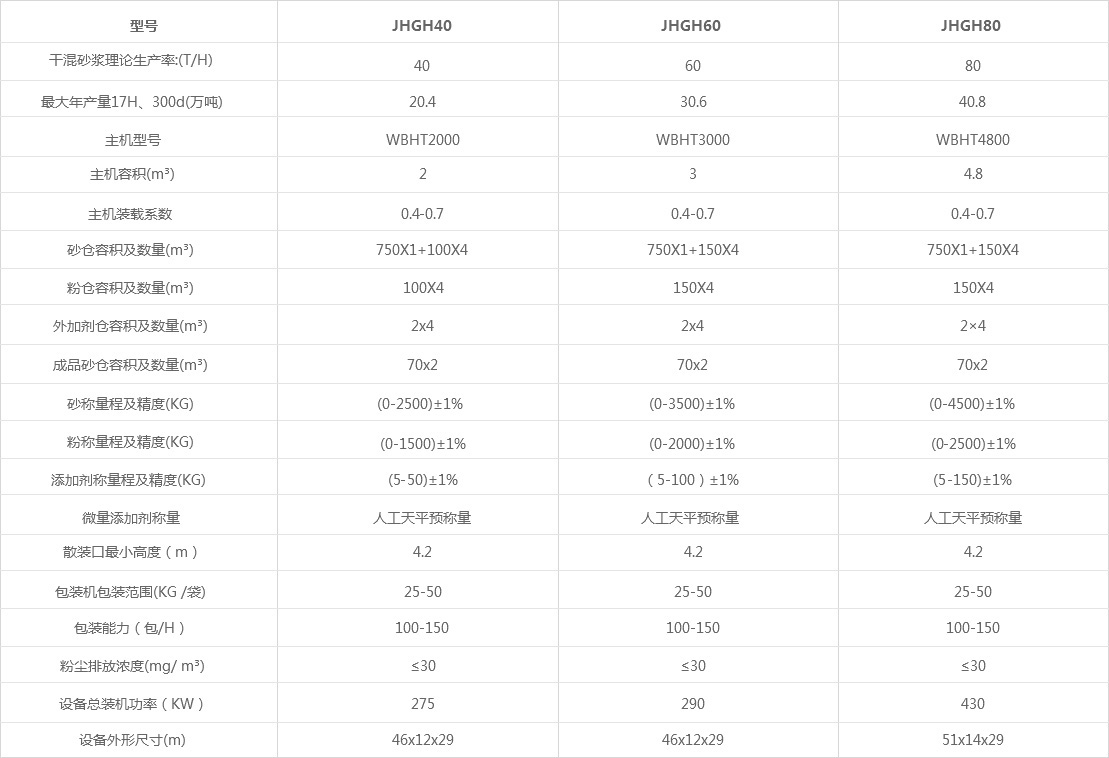Select the 100X4 powder silo cell
Screen dimensions: 1109x758
(x=423, y=288)
